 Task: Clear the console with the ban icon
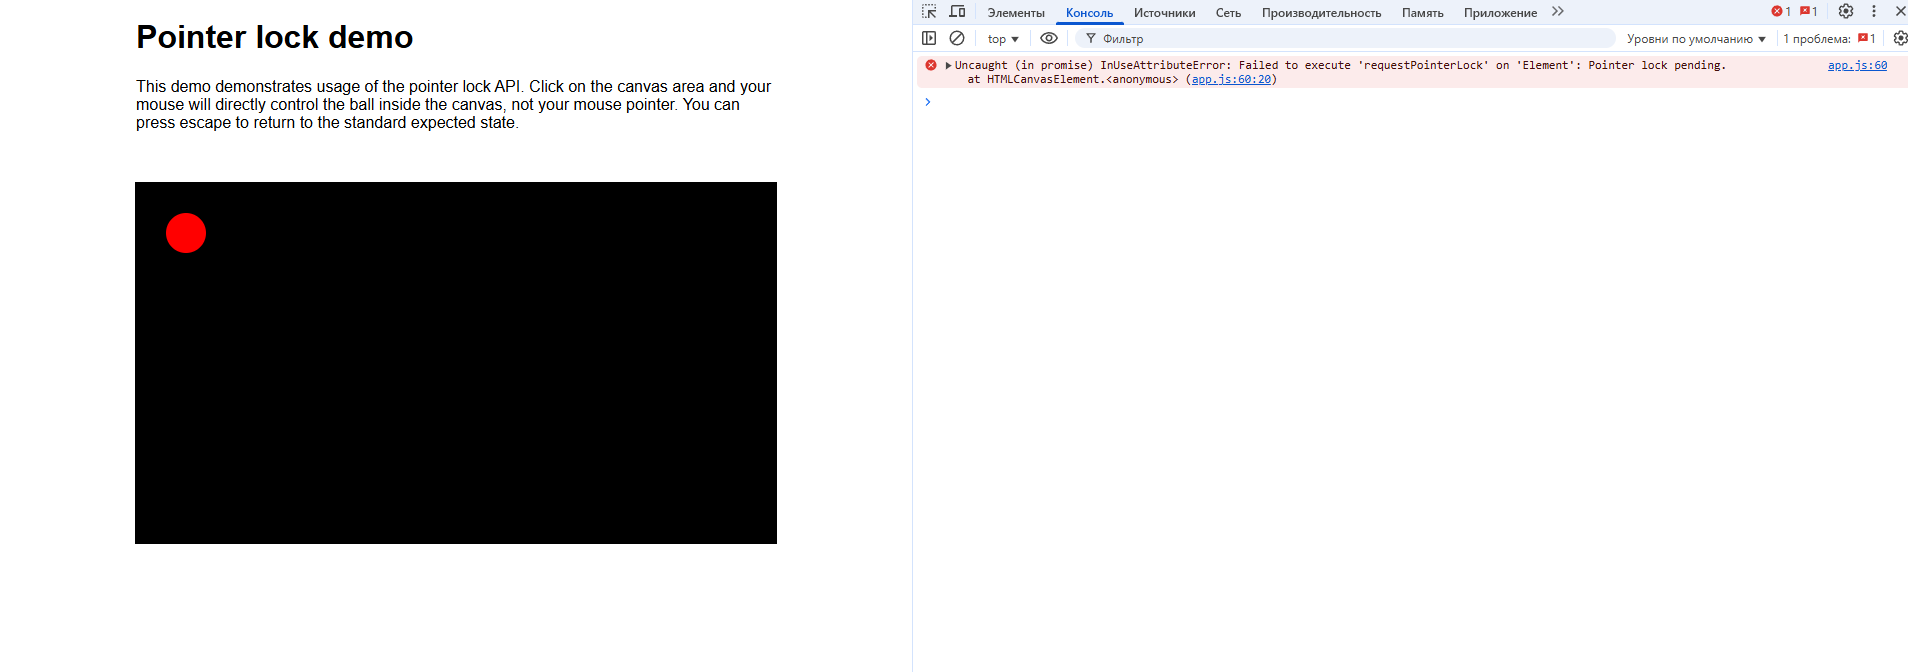coord(957,38)
